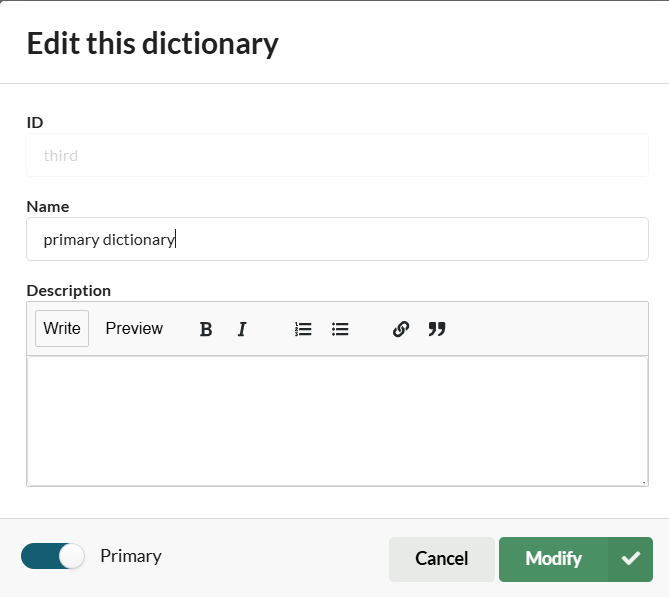Insert a block quote in description
Viewport: 669px width, 597px height.
pos(437,329)
